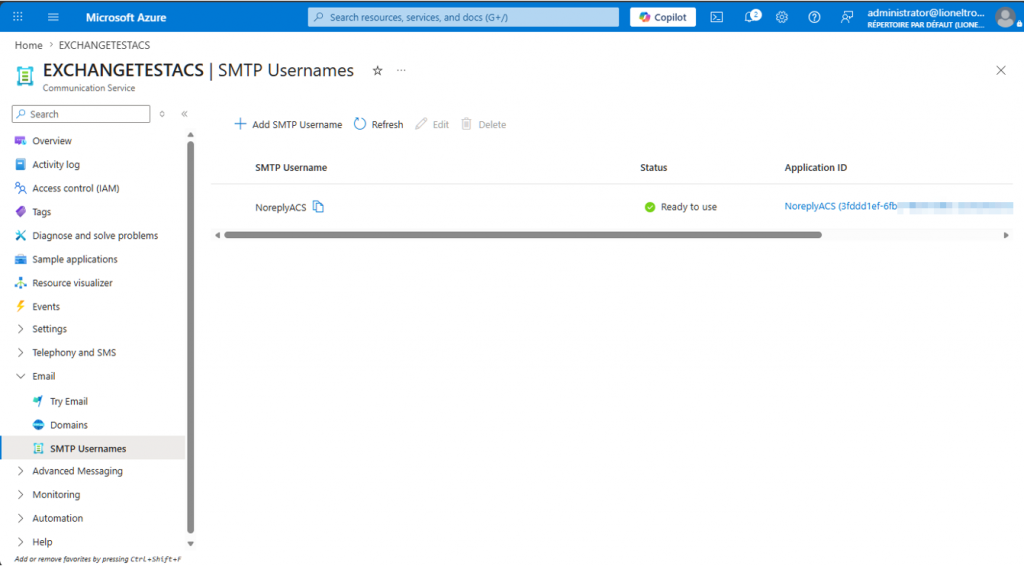
Task: Open the feedback icon in header
Action: coord(846,17)
